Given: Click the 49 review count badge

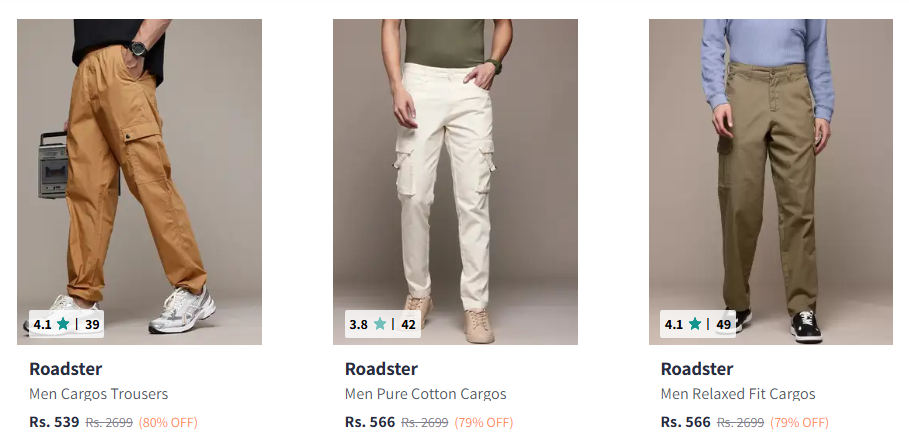Looking at the screenshot, I should (723, 325).
